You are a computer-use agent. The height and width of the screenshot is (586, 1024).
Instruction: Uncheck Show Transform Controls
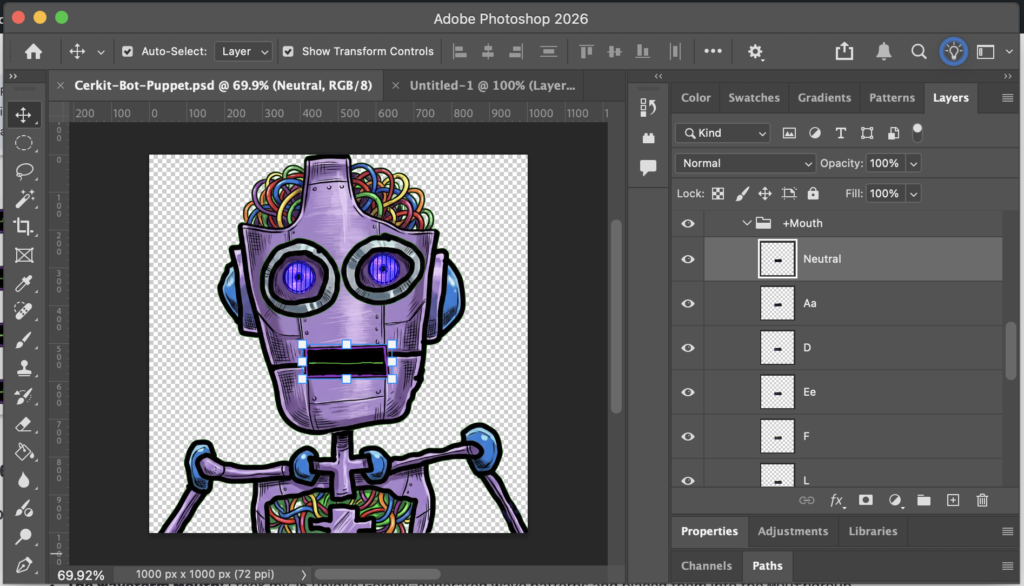289,51
